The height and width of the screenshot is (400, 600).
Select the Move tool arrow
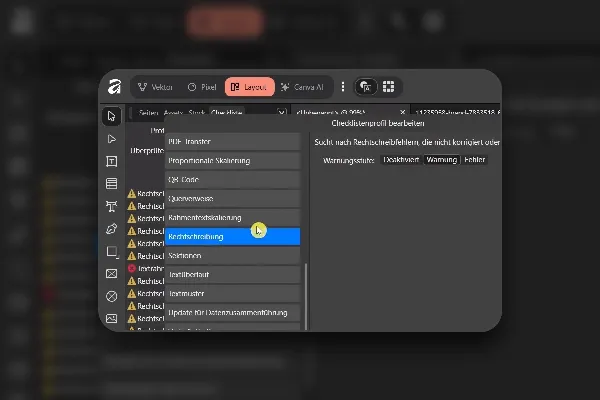pos(111,116)
